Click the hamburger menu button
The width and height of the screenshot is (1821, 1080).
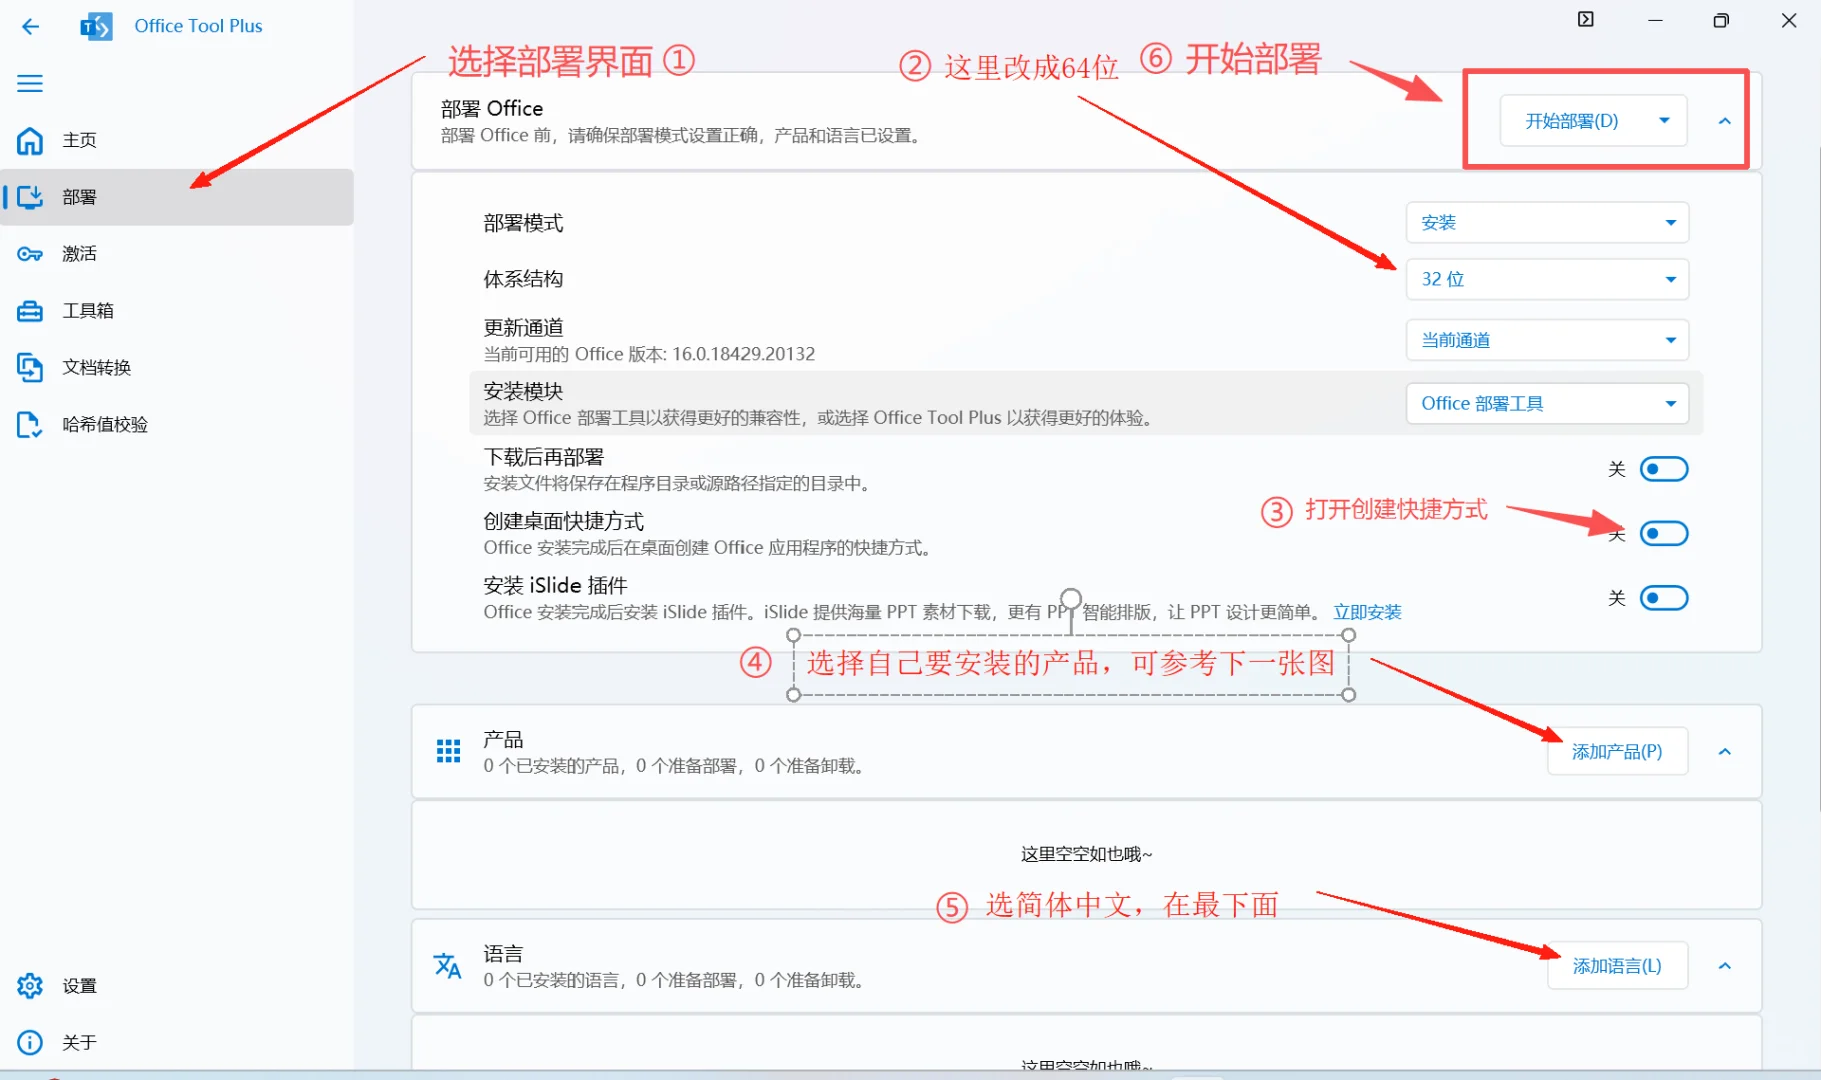pos(30,83)
